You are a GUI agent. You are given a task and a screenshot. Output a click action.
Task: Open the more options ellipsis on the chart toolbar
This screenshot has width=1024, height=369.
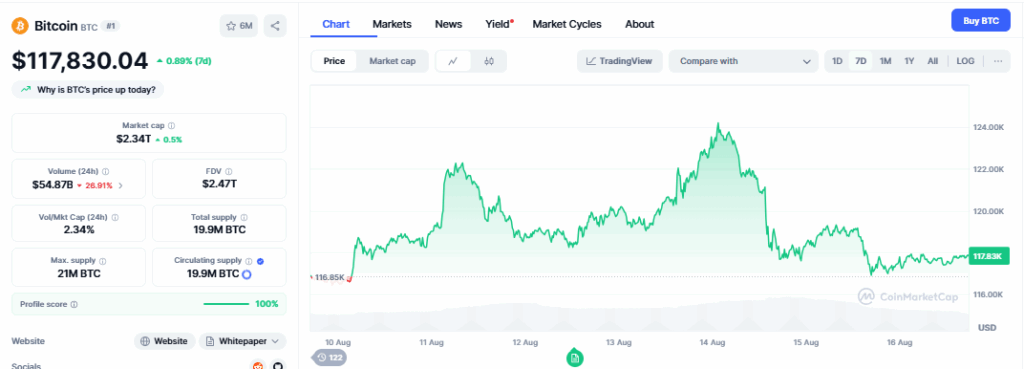click(x=998, y=61)
